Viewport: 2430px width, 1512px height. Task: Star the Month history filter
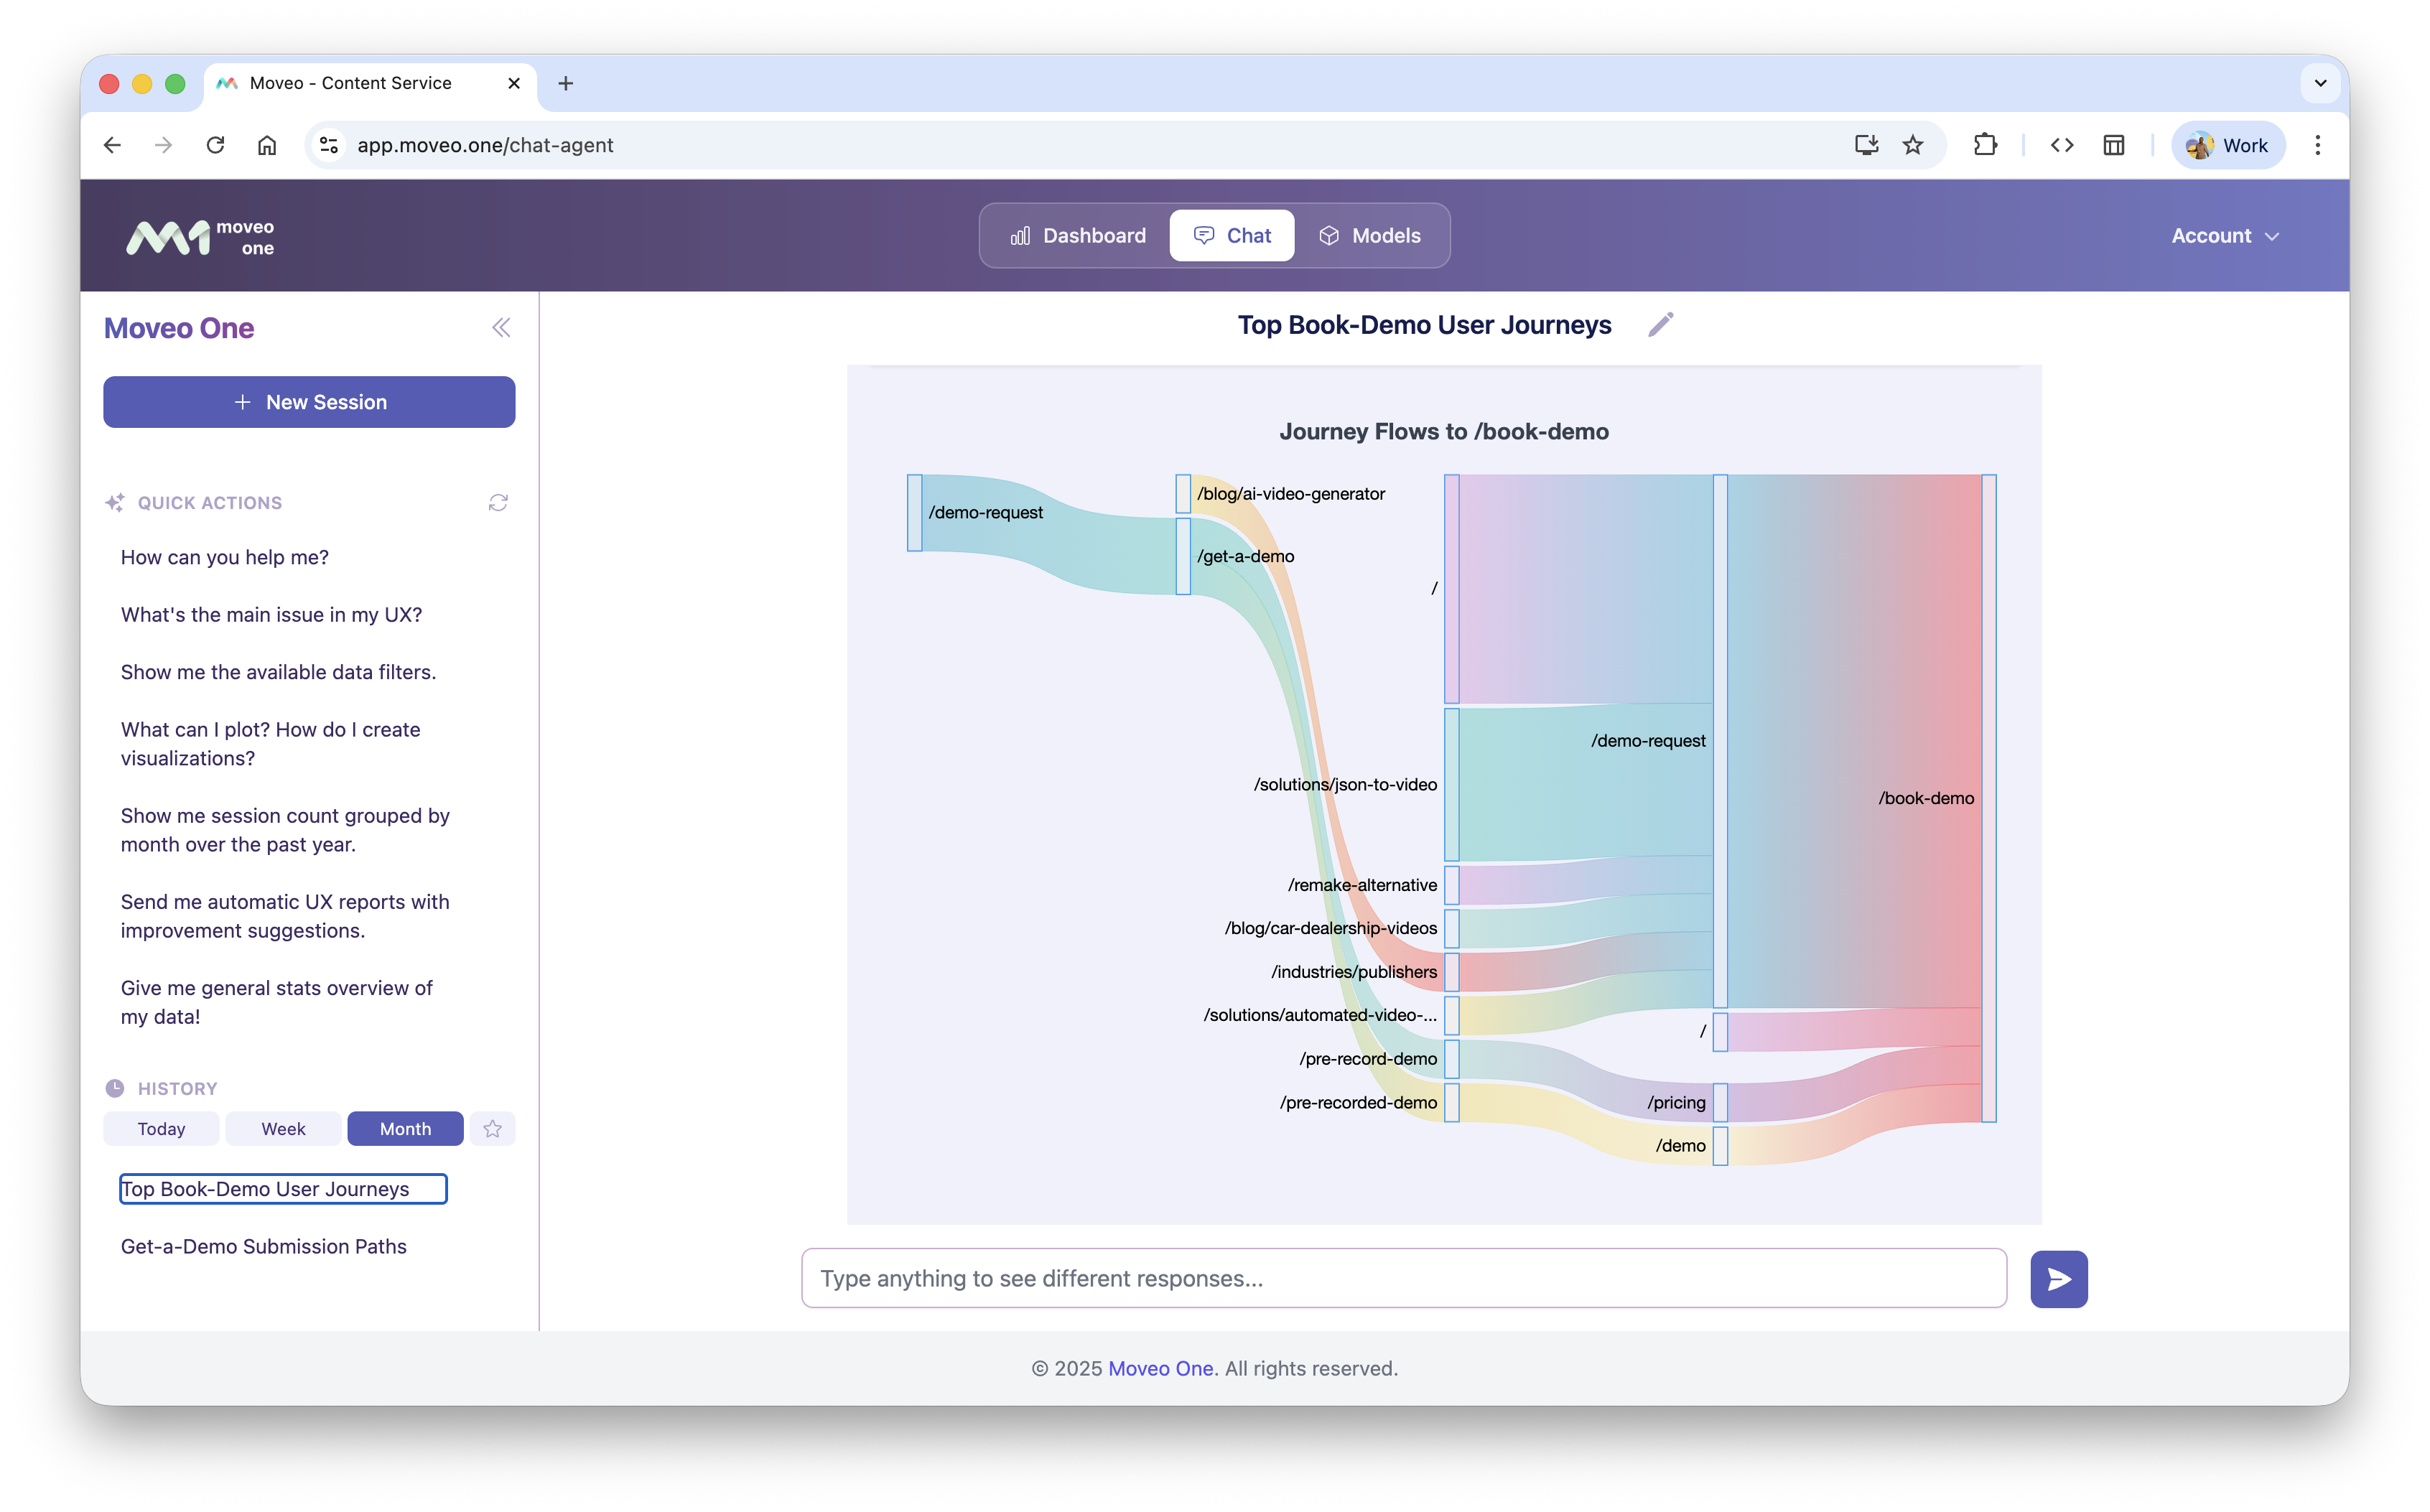(491, 1128)
